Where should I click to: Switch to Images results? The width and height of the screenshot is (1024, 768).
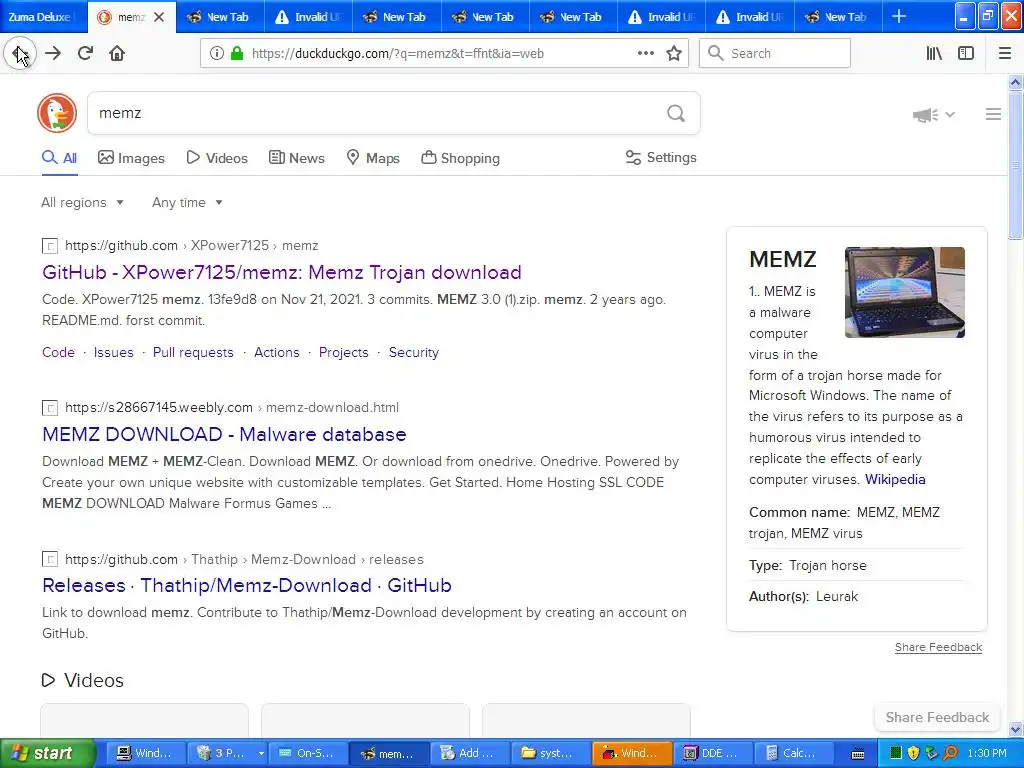[x=131, y=158]
